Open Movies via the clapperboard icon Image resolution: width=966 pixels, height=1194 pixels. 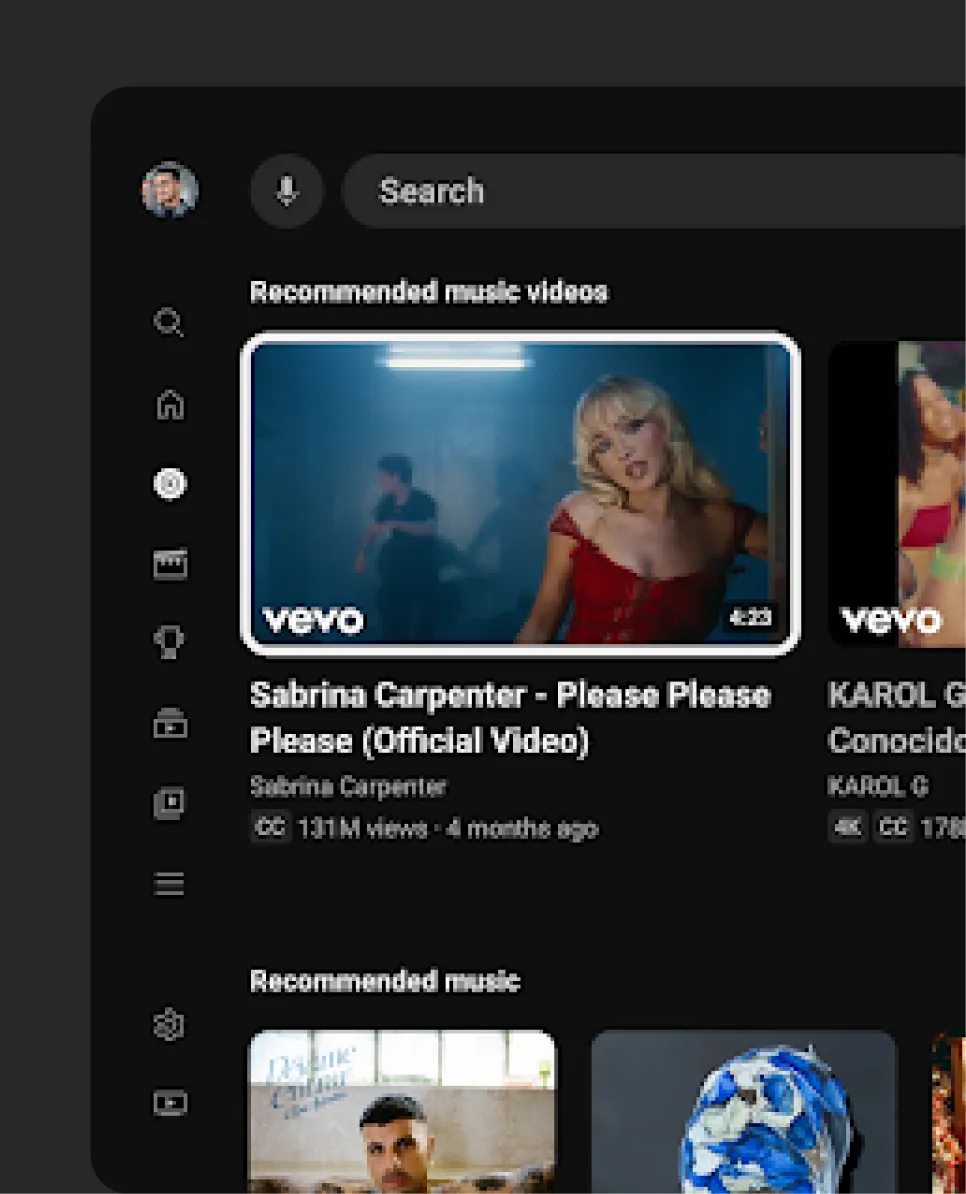tap(170, 564)
